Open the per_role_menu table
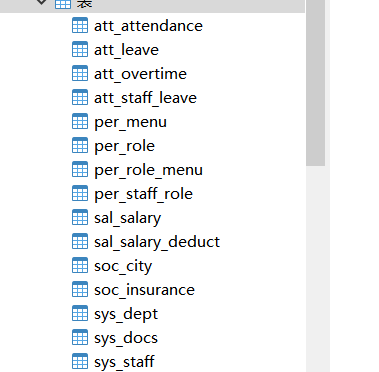 click(148, 170)
